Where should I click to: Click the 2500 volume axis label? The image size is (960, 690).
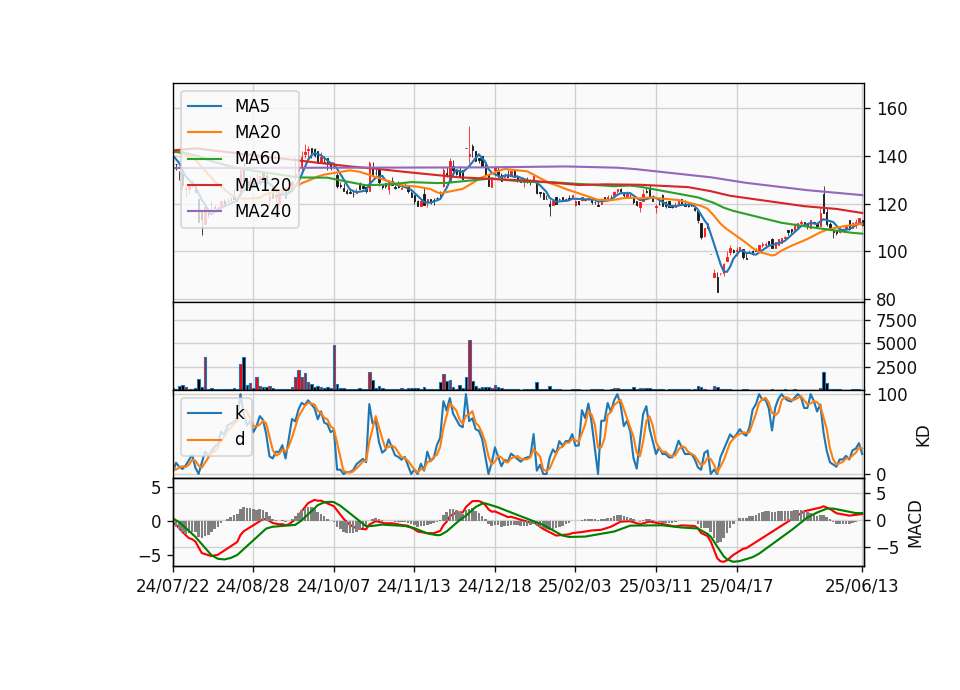(896, 368)
